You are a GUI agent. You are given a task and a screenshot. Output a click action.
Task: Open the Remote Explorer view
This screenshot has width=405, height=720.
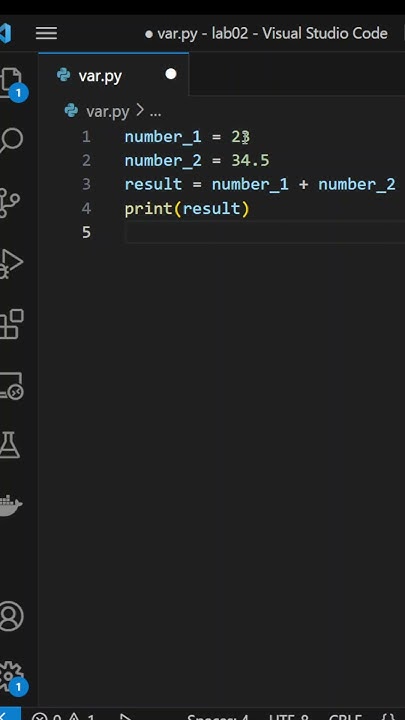point(11,386)
